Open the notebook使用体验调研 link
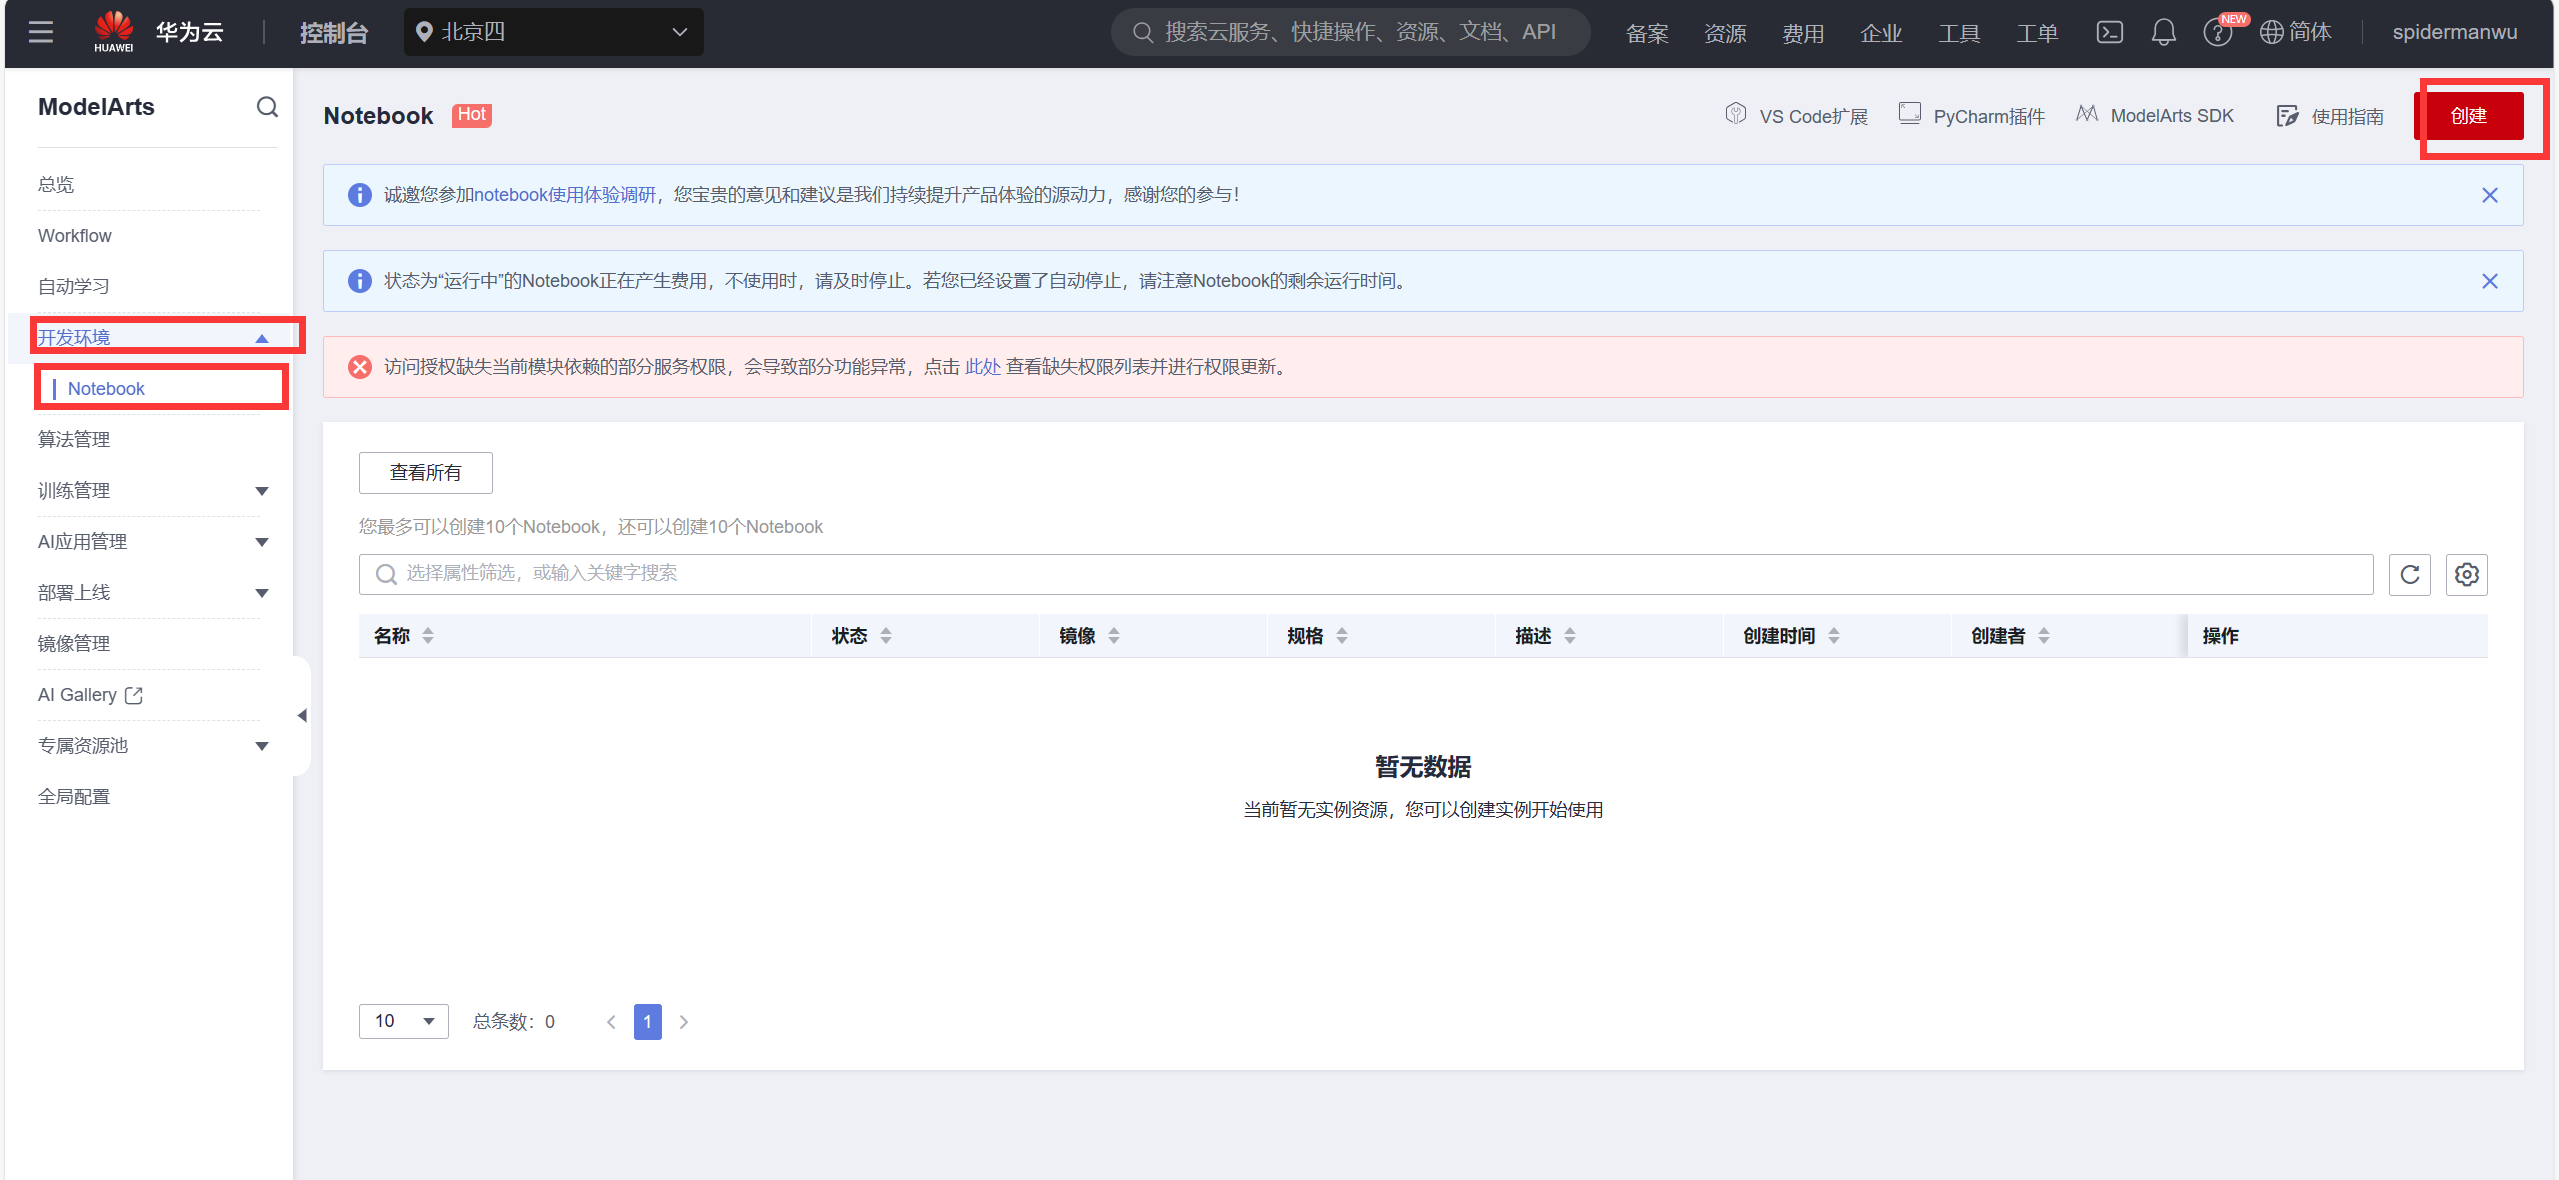The image size is (2559, 1180). coord(564,195)
